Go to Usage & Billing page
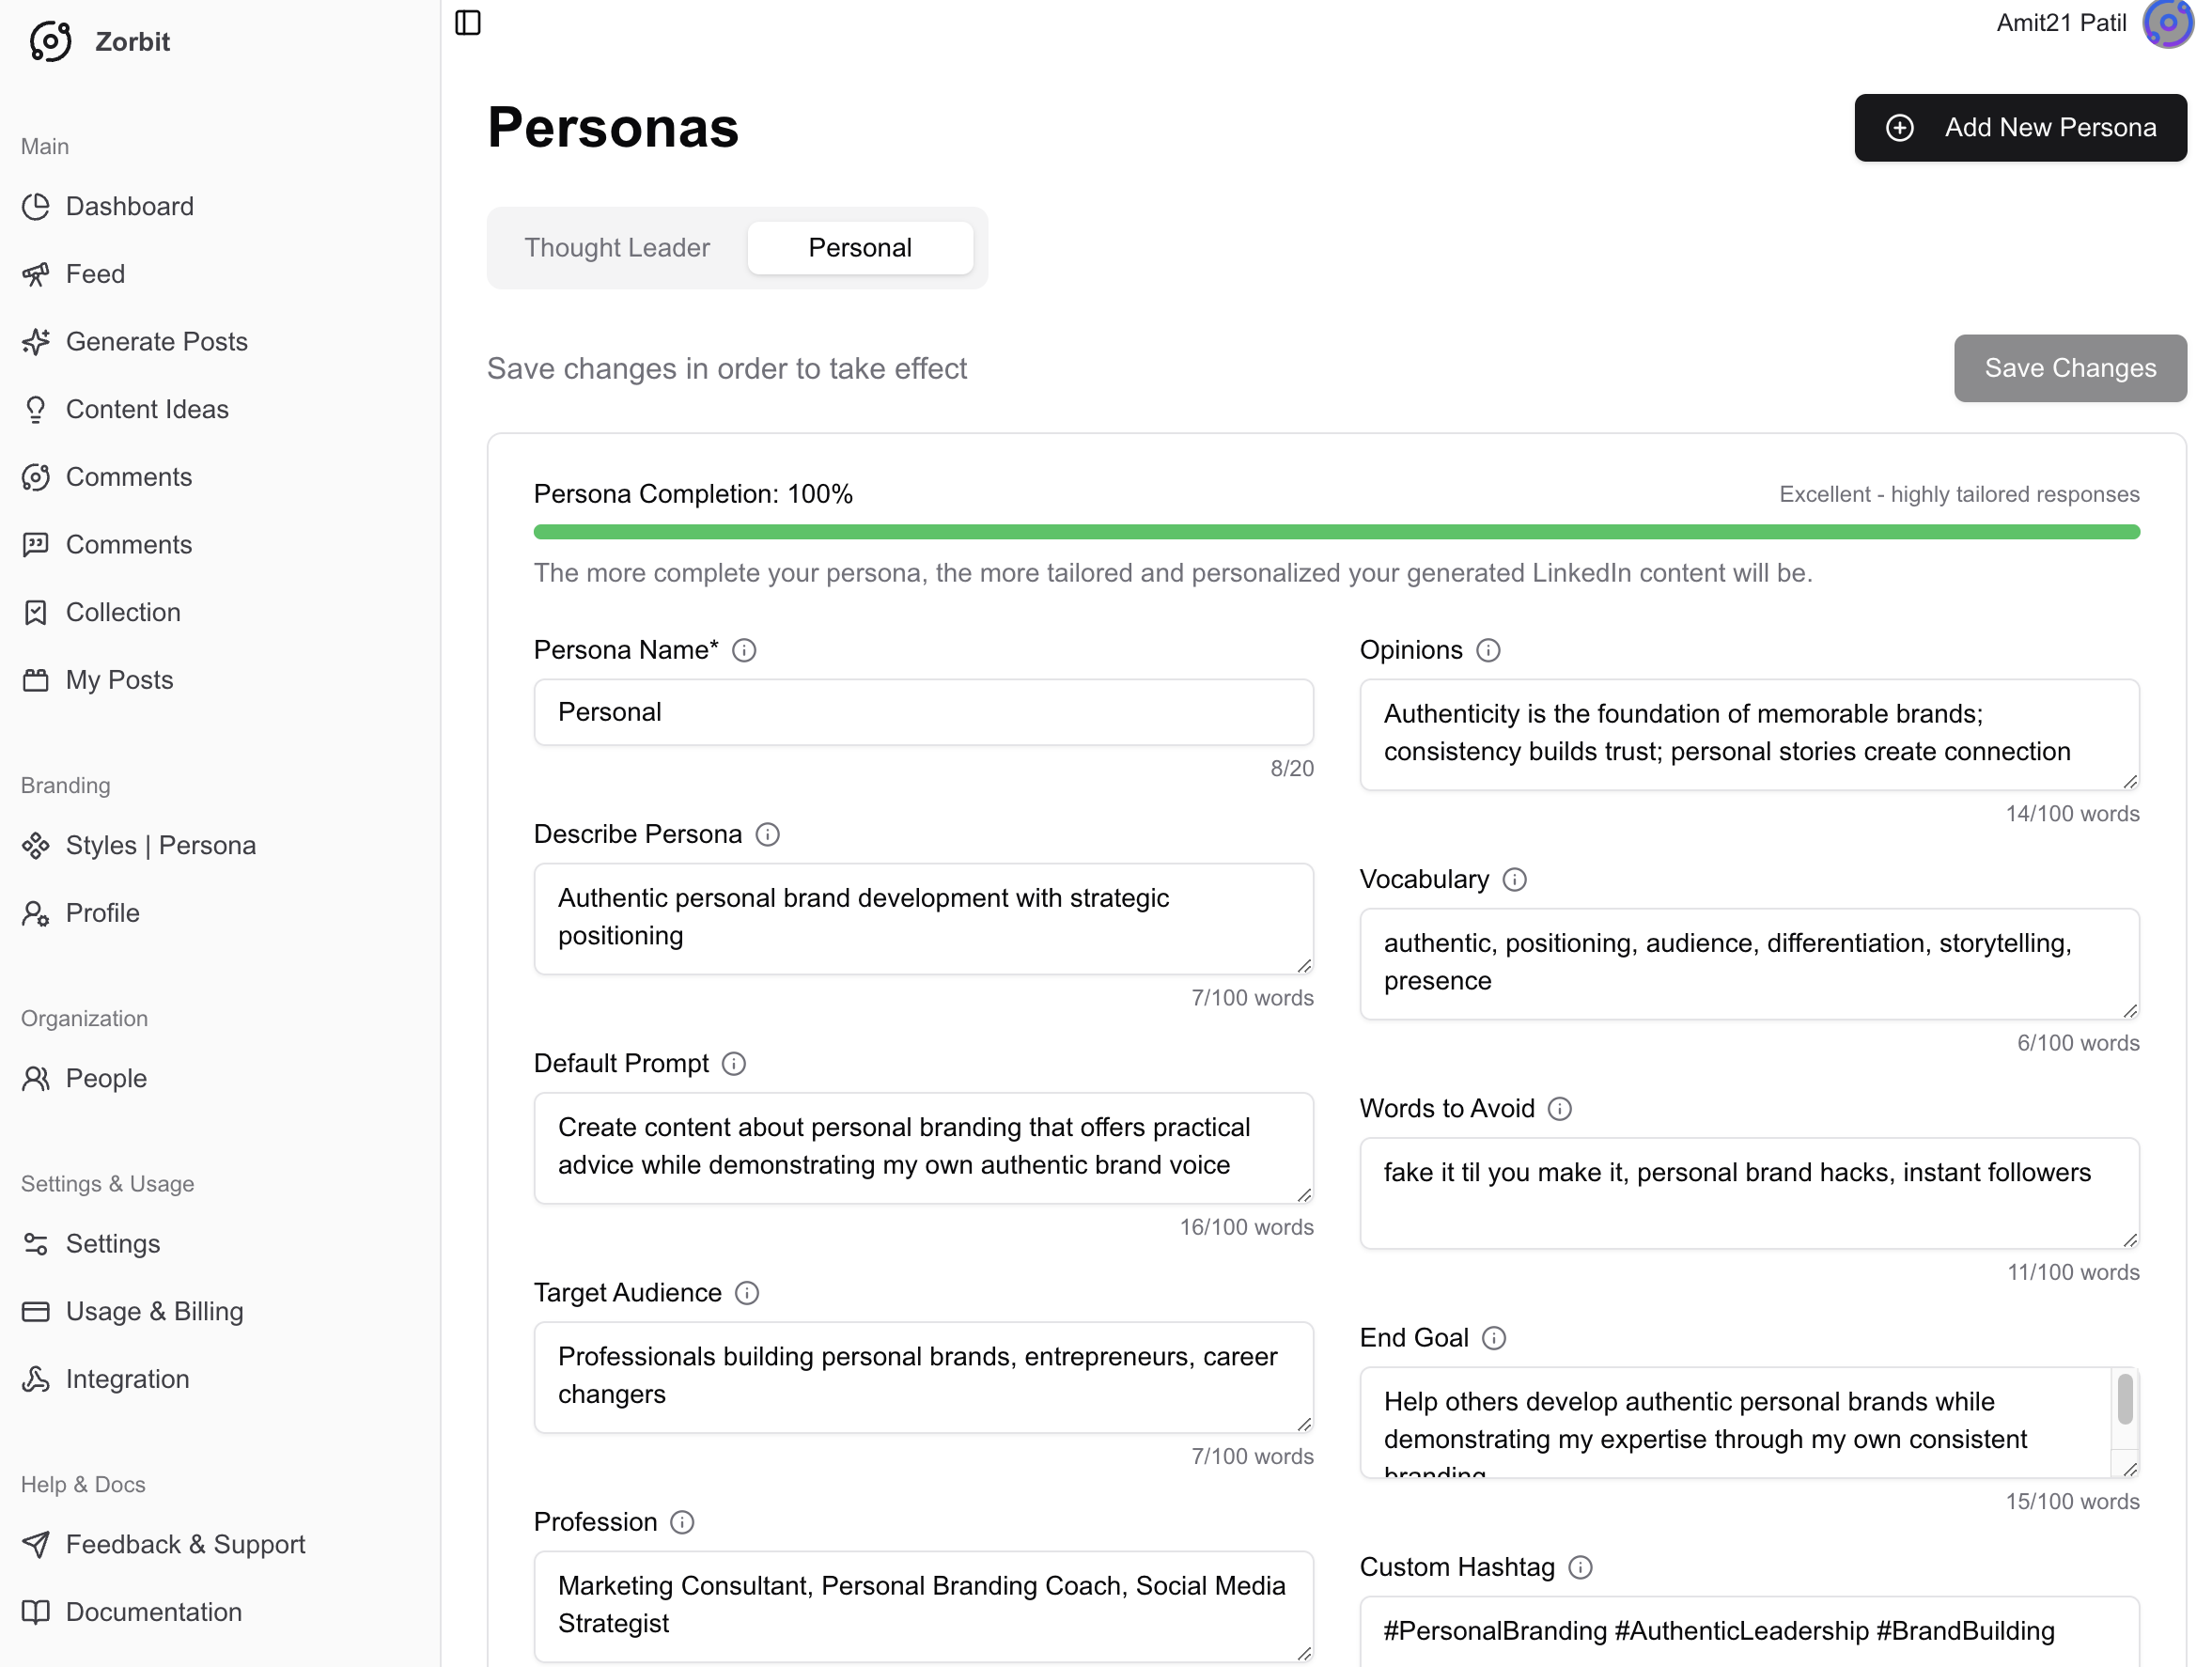 (155, 1311)
